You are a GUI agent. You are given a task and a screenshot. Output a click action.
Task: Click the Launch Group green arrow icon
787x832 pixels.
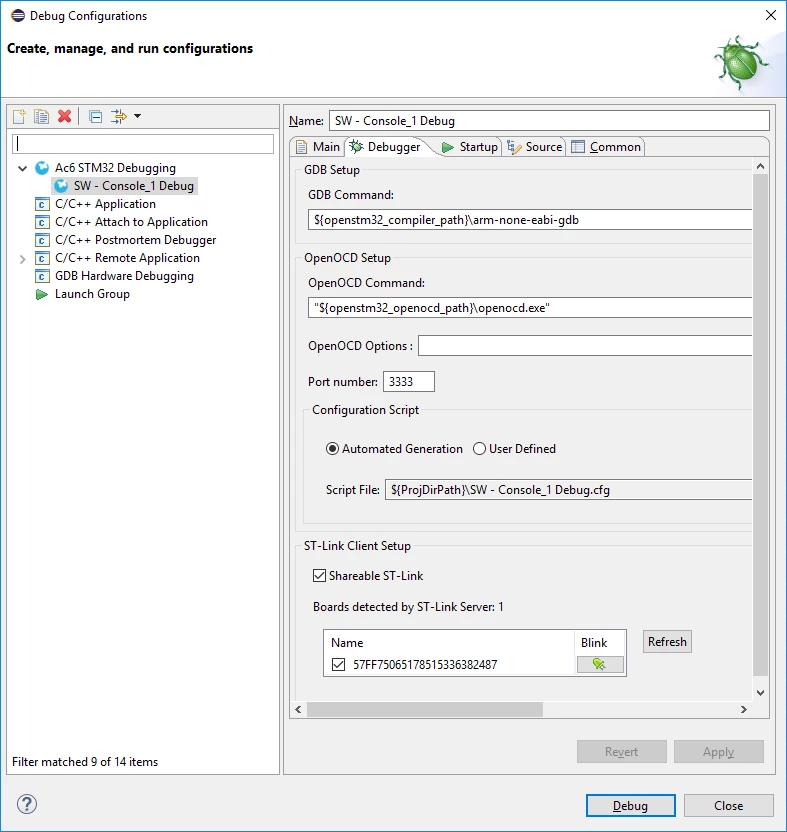(x=42, y=294)
